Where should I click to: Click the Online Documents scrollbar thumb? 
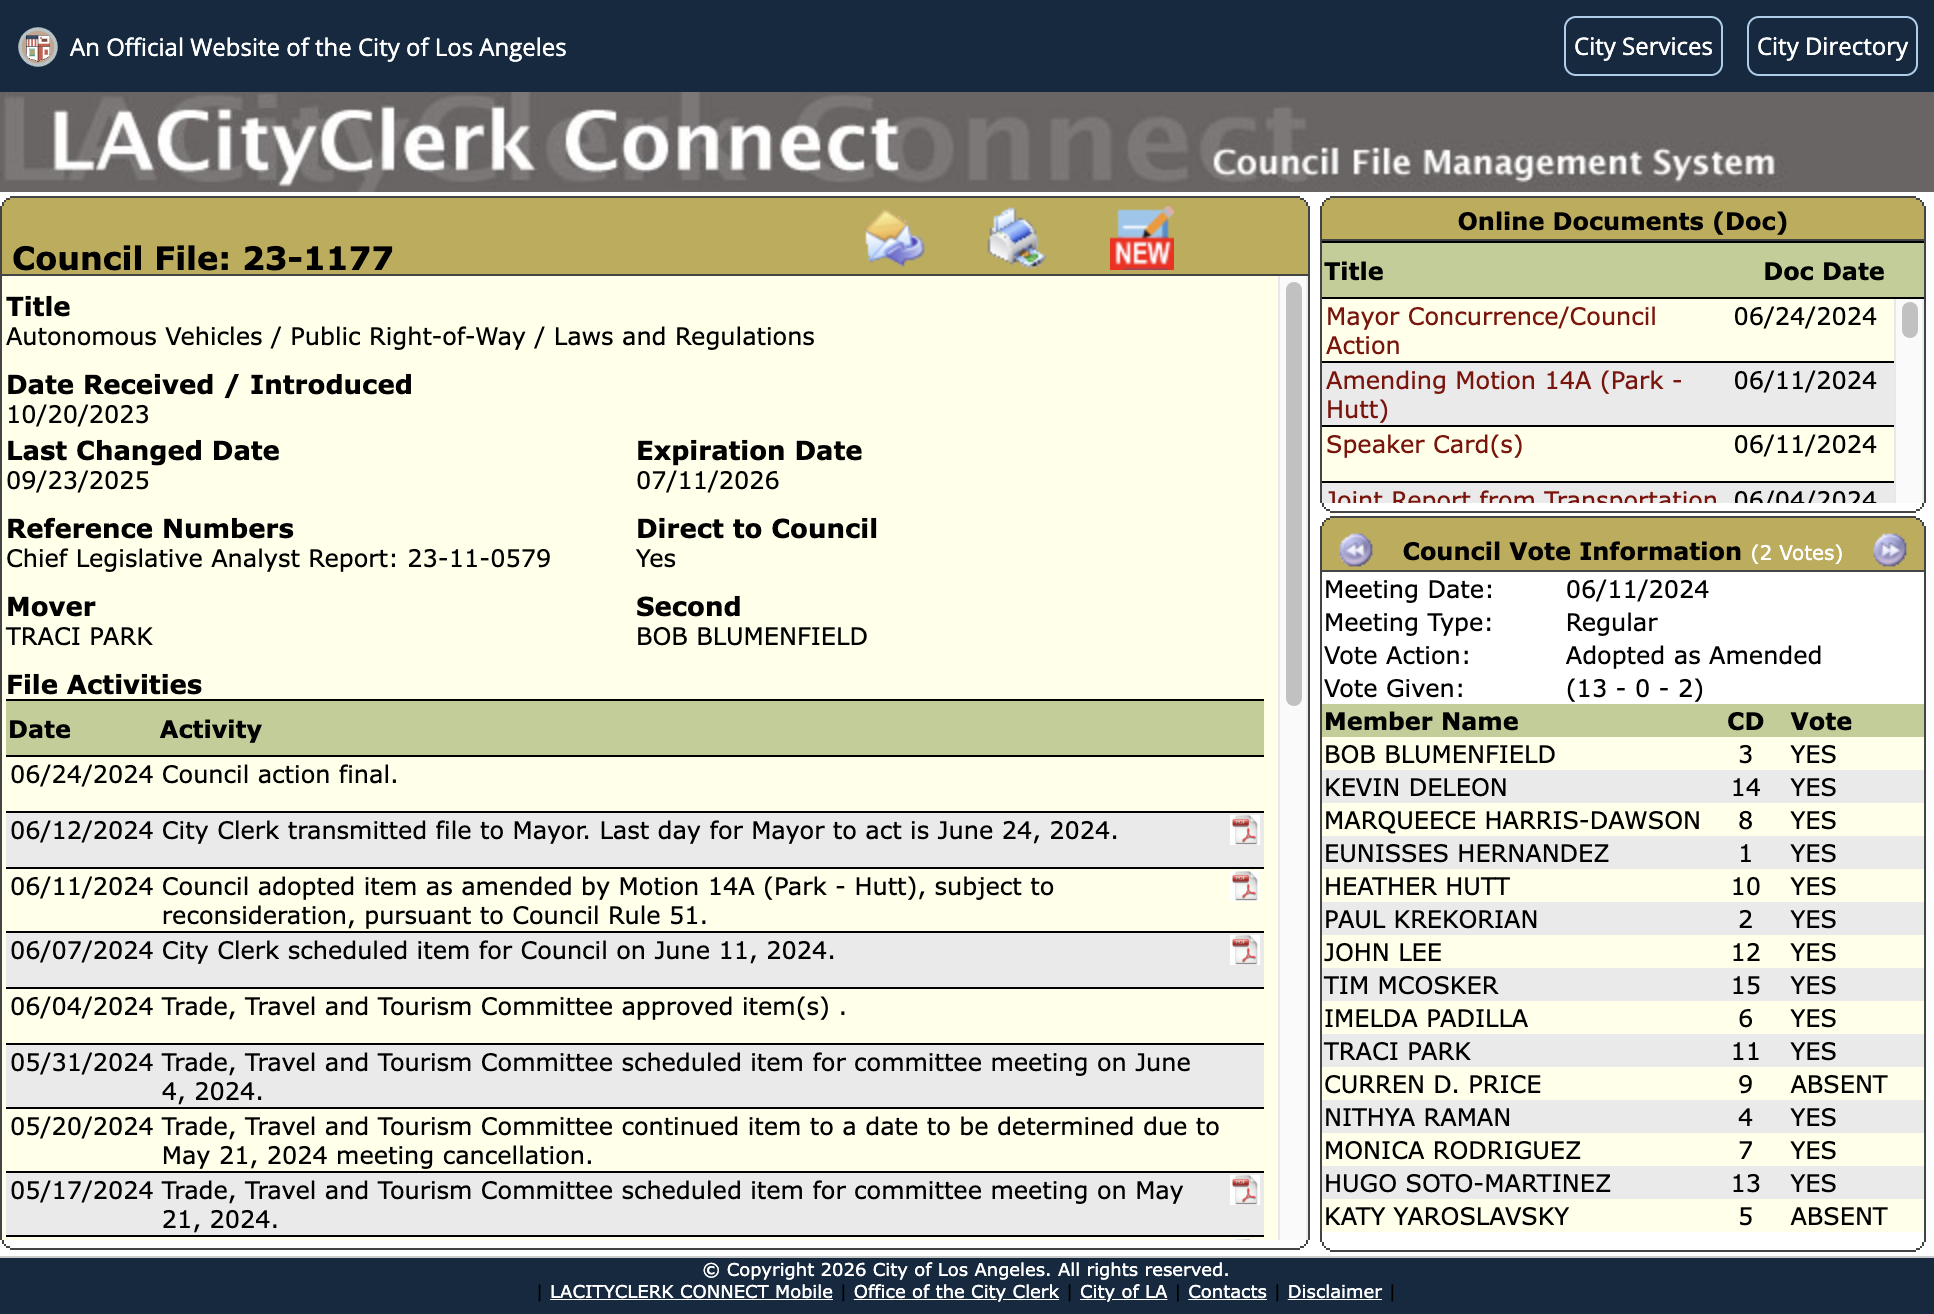[1909, 320]
